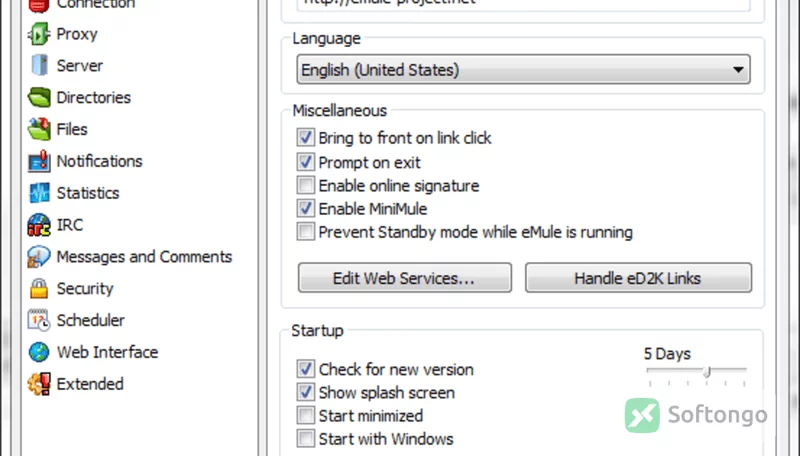Click the Proxy icon in the sidebar
The width and height of the screenshot is (800, 456).
(x=39, y=34)
